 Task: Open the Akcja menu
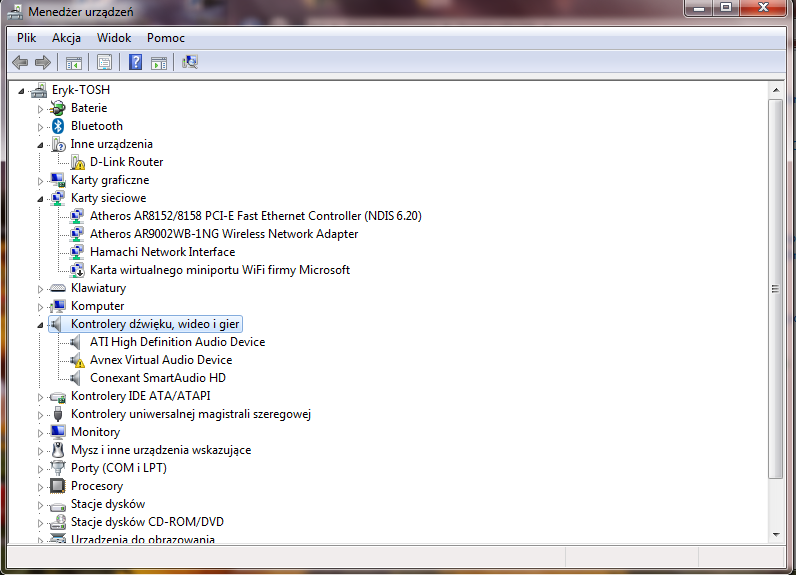[x=66, y=38]
